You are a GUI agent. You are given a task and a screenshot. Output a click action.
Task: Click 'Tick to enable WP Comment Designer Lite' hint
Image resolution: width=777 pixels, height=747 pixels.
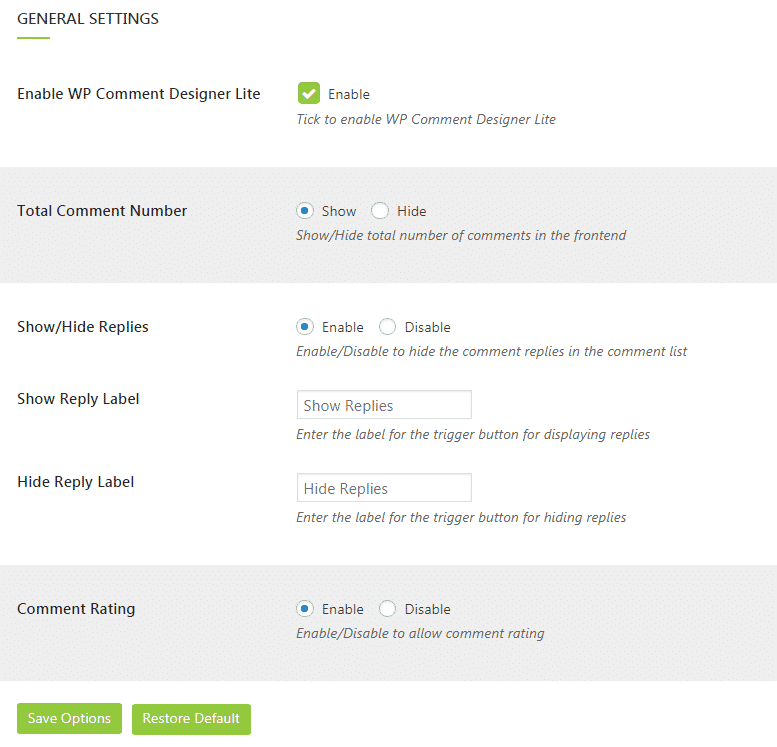[x=426, y=119]
